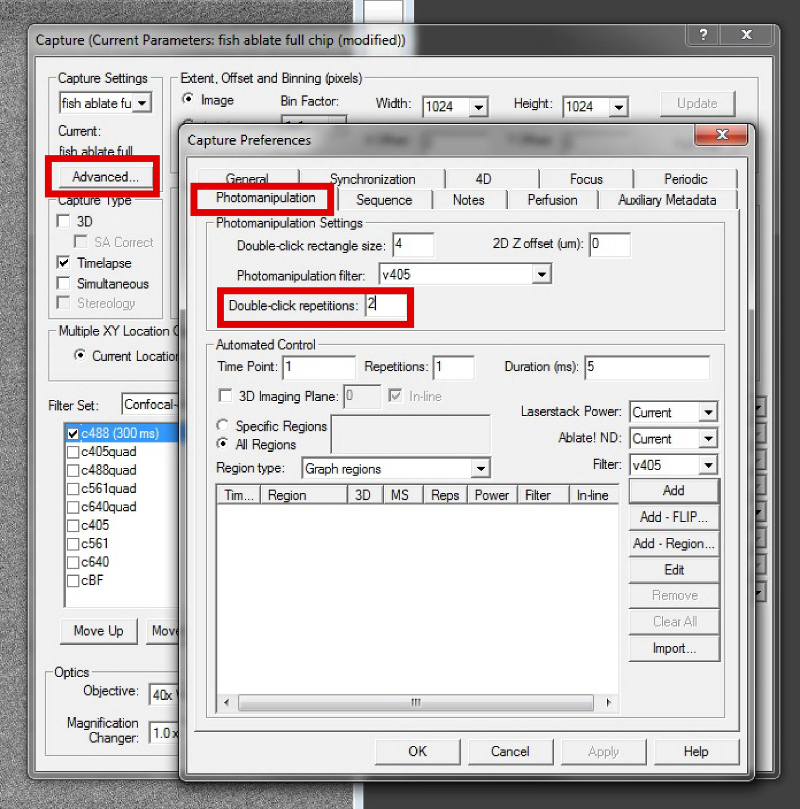The height and width of the screenshot is (809, 800).
Task: Close the Capture Preferences dialog
Action: point(721,135)
